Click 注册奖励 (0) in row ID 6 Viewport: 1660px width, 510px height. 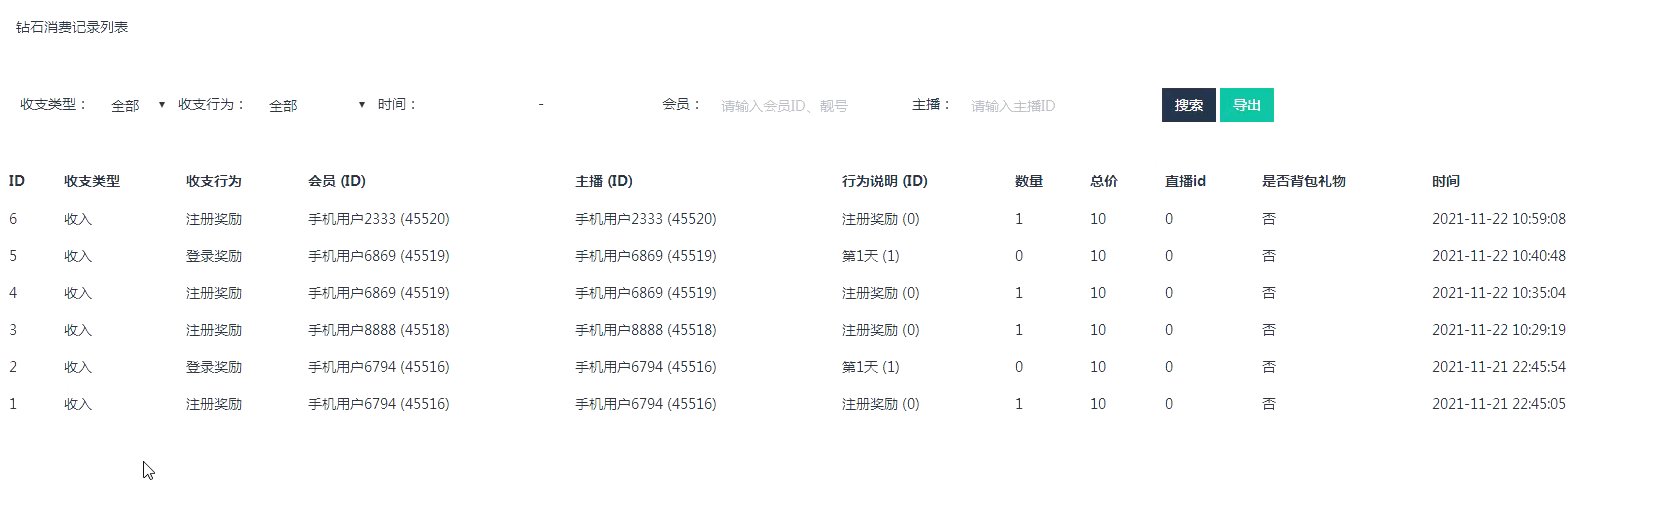[x=881, y=218]
